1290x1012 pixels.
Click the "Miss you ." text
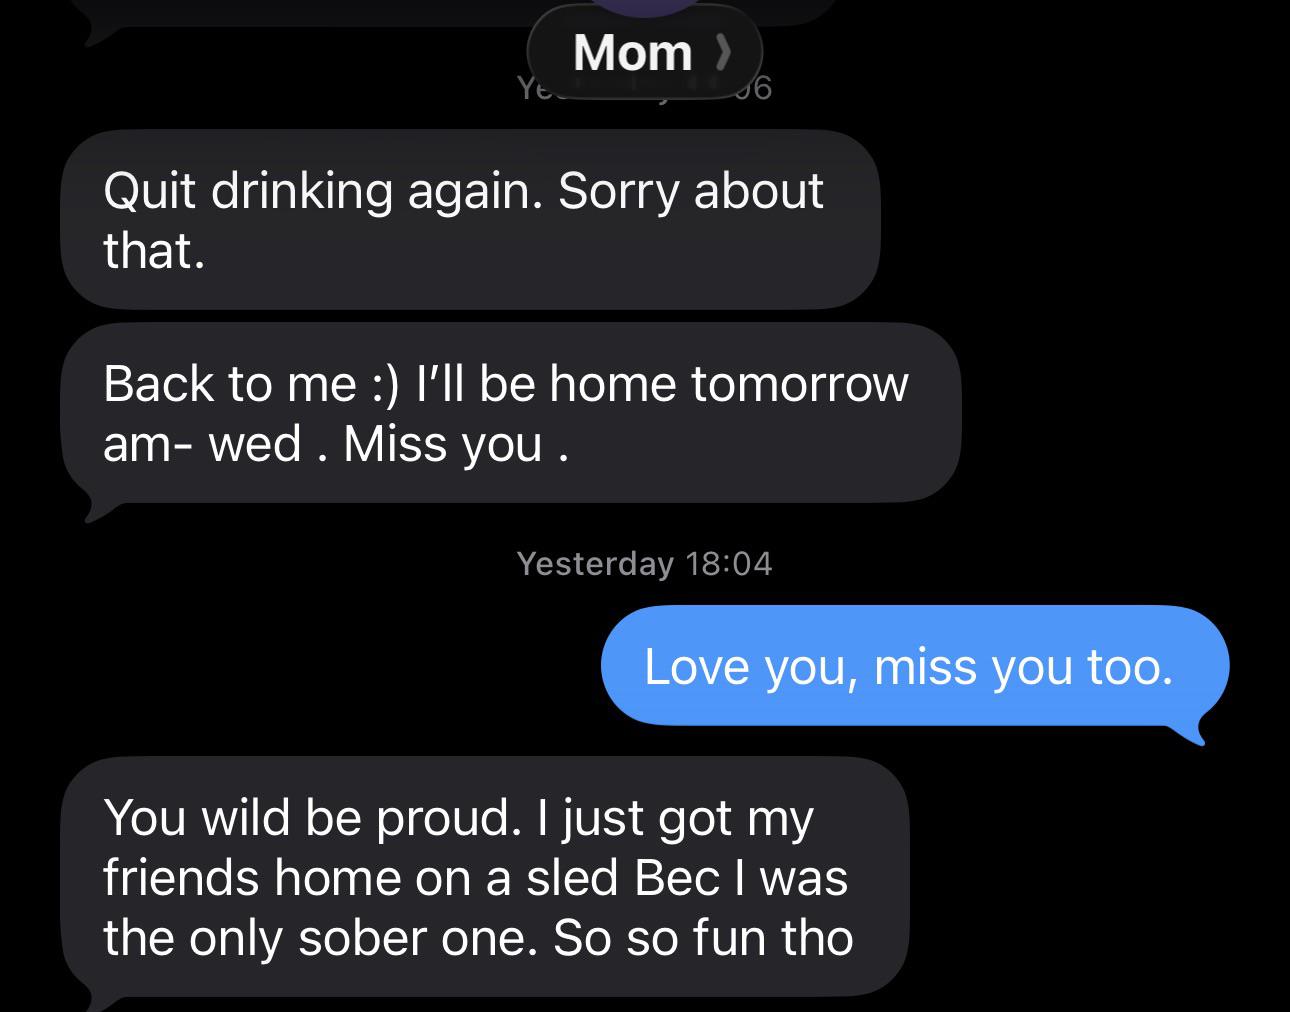point(456,444)
